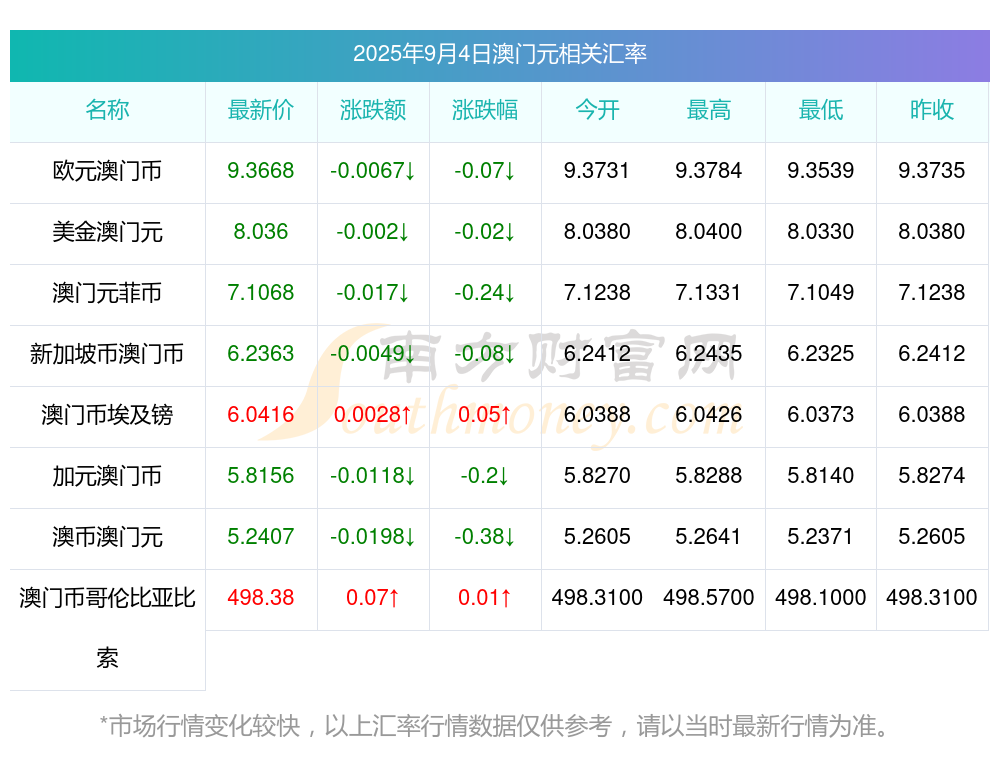
Task: Click change amount -0.0118↓
Action: [x=372, y=476]
